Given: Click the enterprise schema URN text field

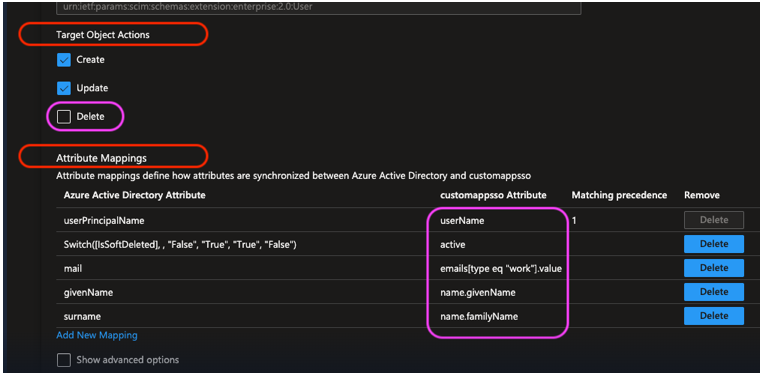Looking at the screenshot, I should (319, 7).
